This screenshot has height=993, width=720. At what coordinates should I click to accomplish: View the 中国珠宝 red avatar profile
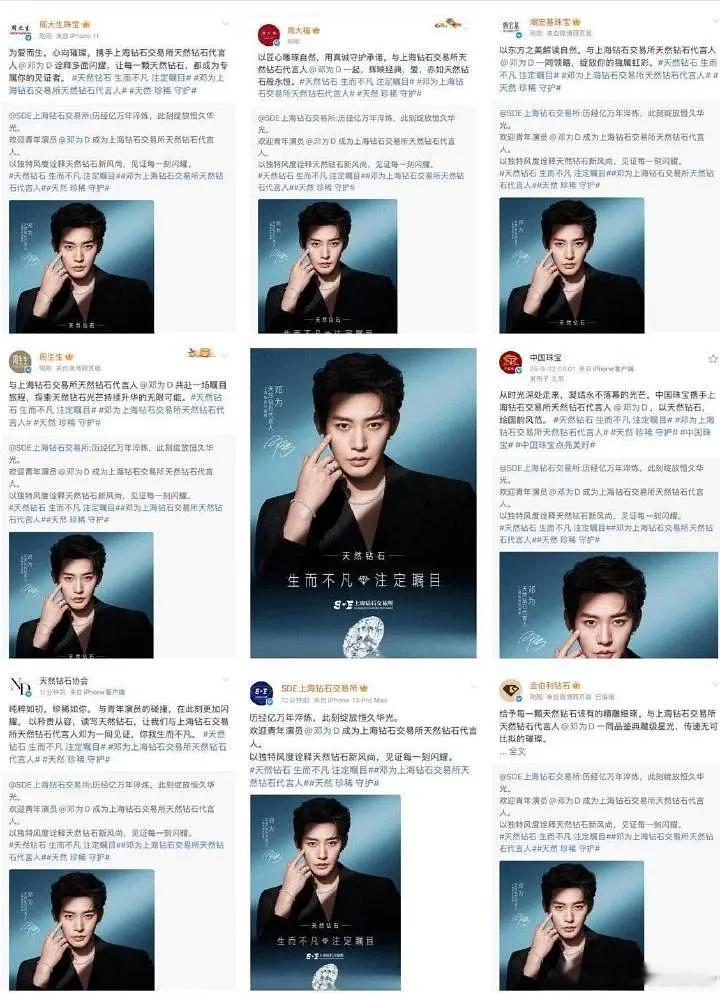pyautogui.click(x=510, y=362)
